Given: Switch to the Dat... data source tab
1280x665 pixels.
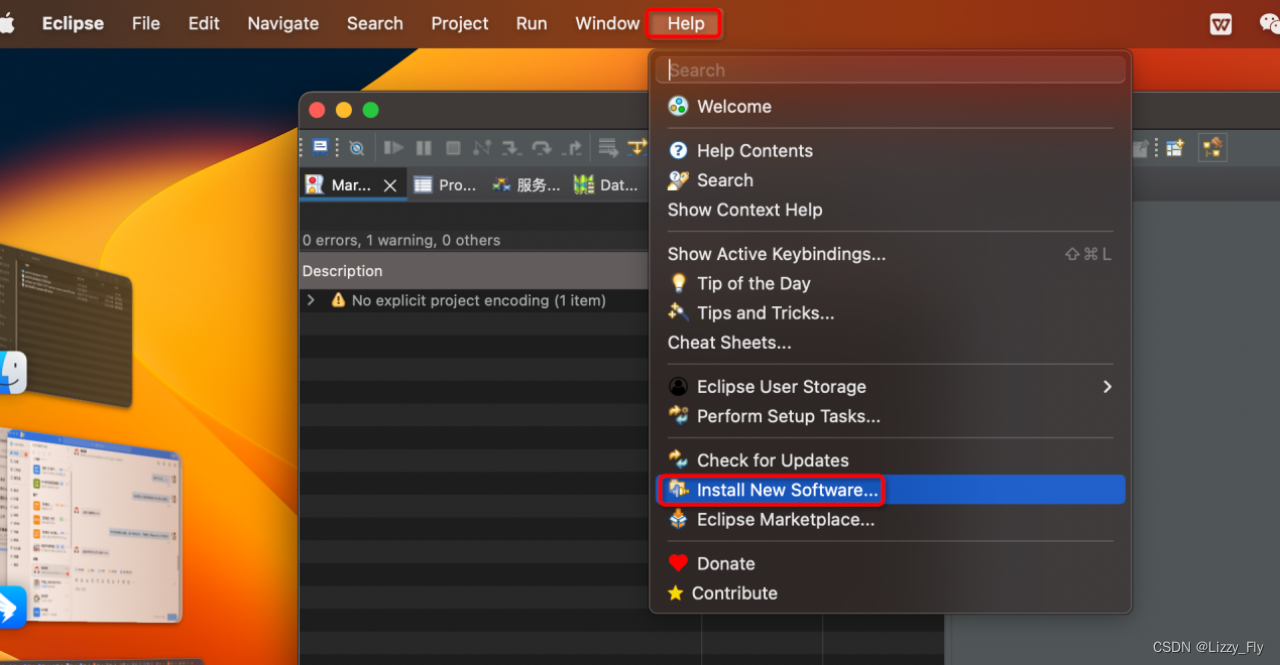Looking at the screenshot, I should (605, 185).
